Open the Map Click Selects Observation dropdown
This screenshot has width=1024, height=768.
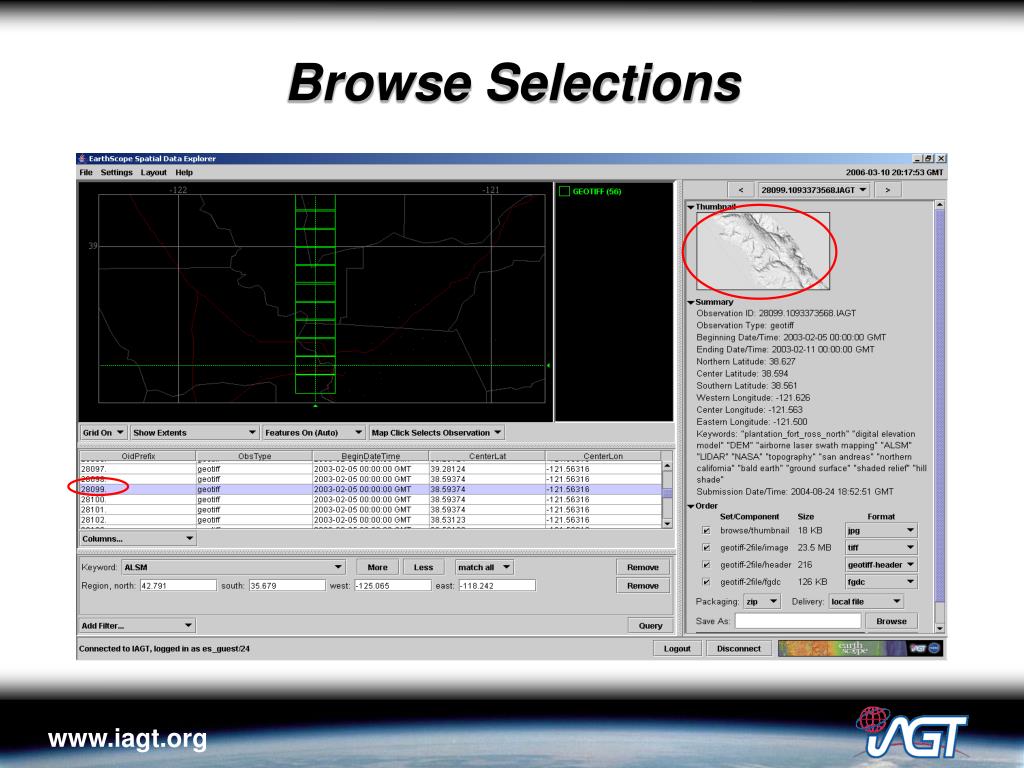pos(436,432)
